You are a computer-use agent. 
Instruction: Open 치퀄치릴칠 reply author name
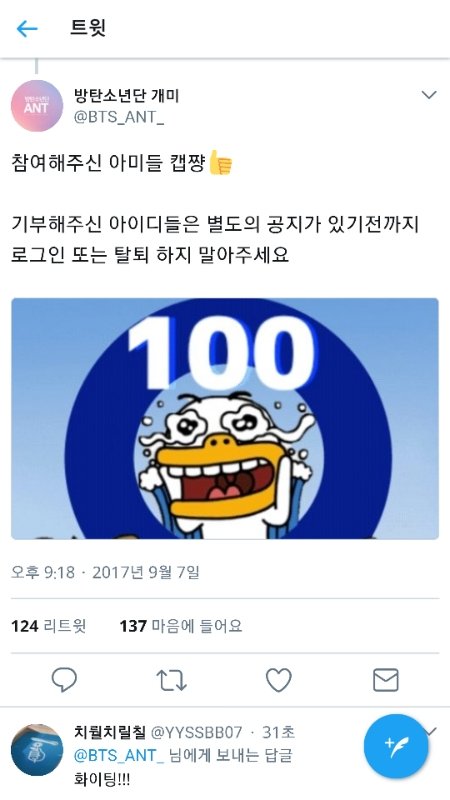tap(110, 732)
